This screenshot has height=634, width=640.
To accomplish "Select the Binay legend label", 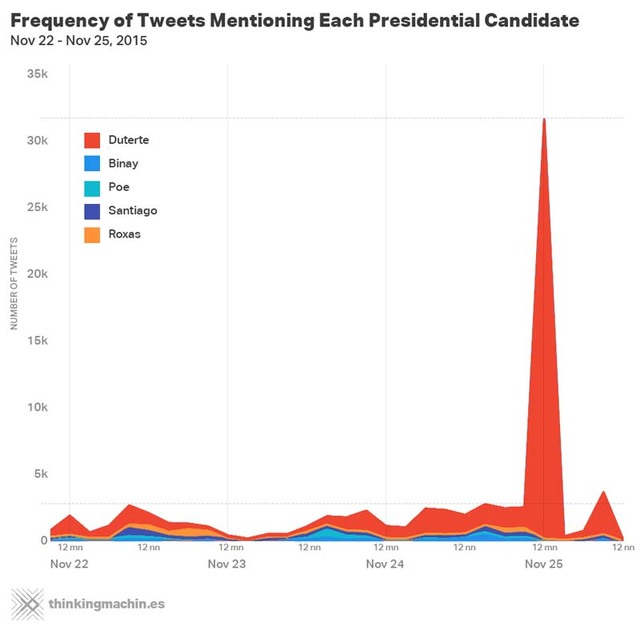I will [123, 164].
